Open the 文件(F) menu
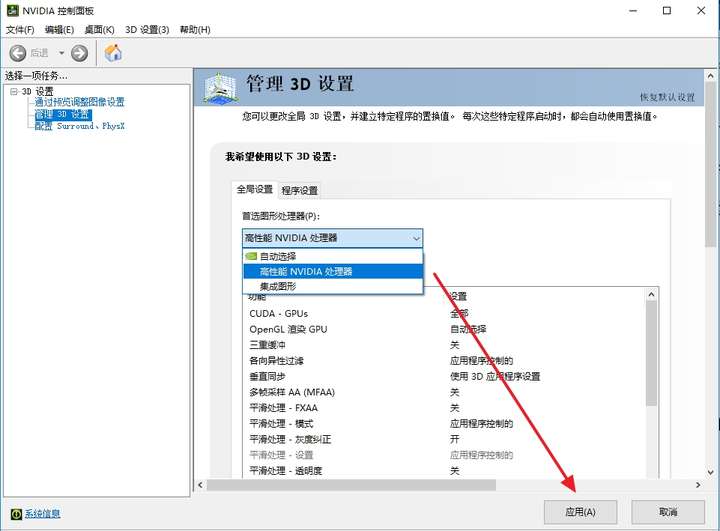The width and height of the screenshot is (720, 531). point(20,30)
